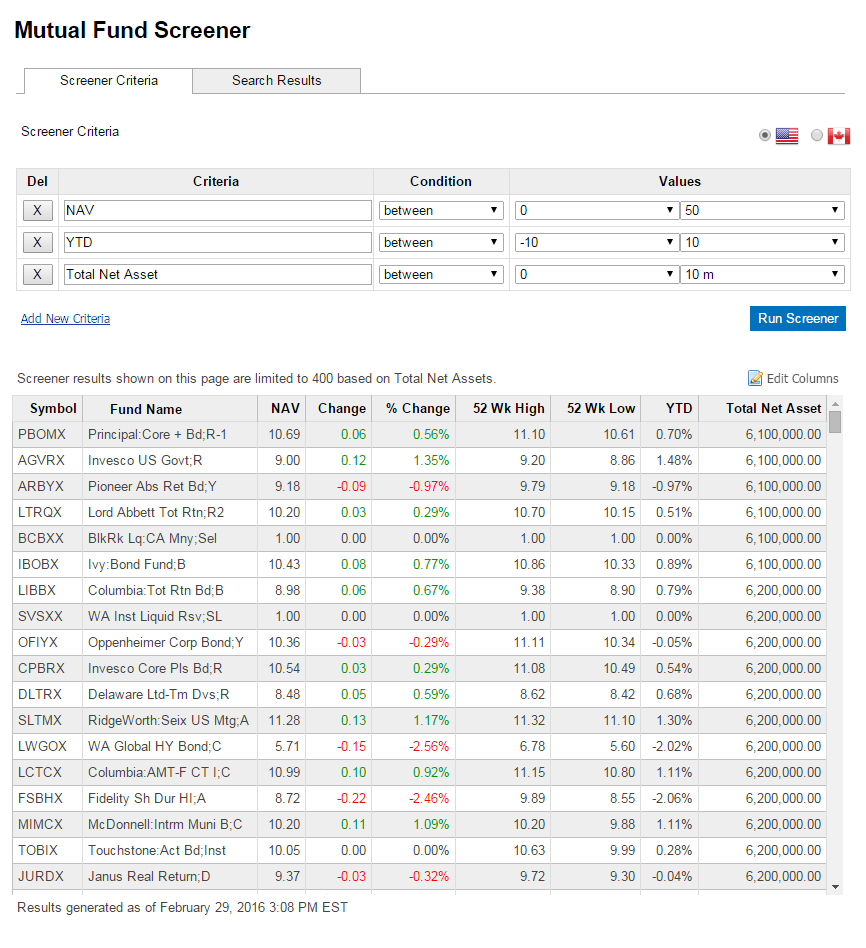Open the NAV condition dropdown
Viewport: 866px width, 948px height.
click(441, 210)
